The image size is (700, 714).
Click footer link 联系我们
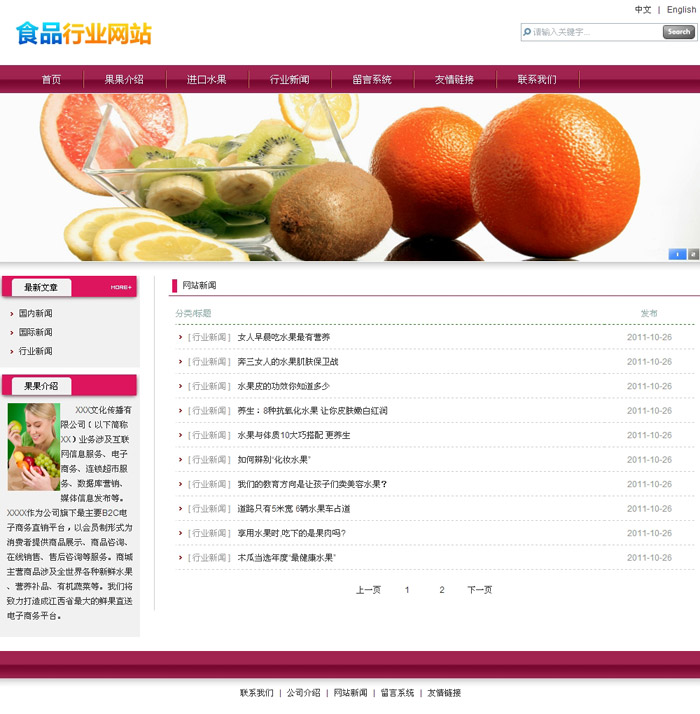coord(257,693)
